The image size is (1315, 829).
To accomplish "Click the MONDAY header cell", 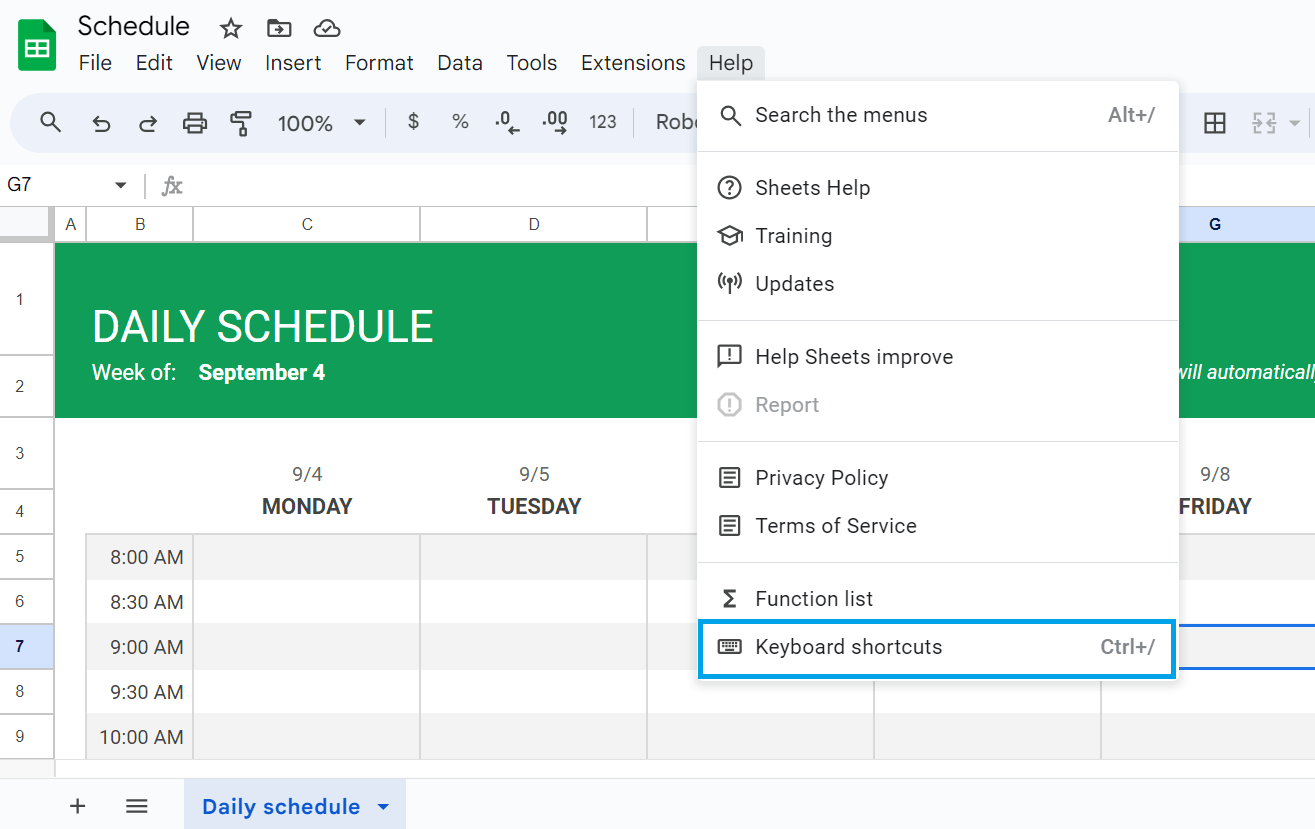I will tap(307, 506).
